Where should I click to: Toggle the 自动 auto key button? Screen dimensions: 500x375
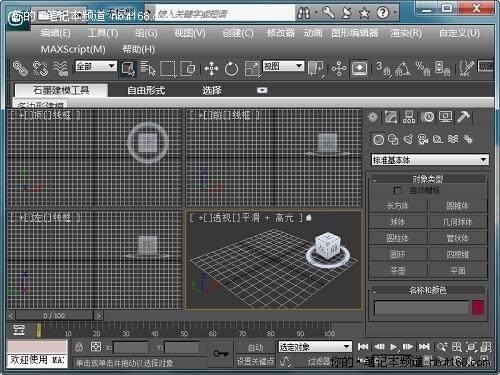[x=255, y=347]
